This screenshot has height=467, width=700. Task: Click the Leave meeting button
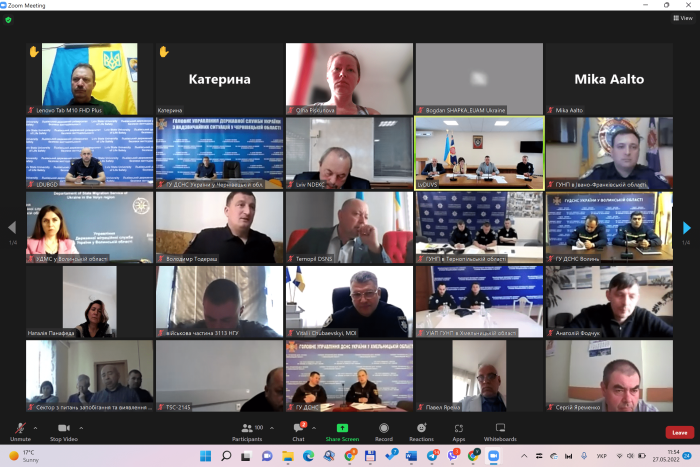[679, 432]
